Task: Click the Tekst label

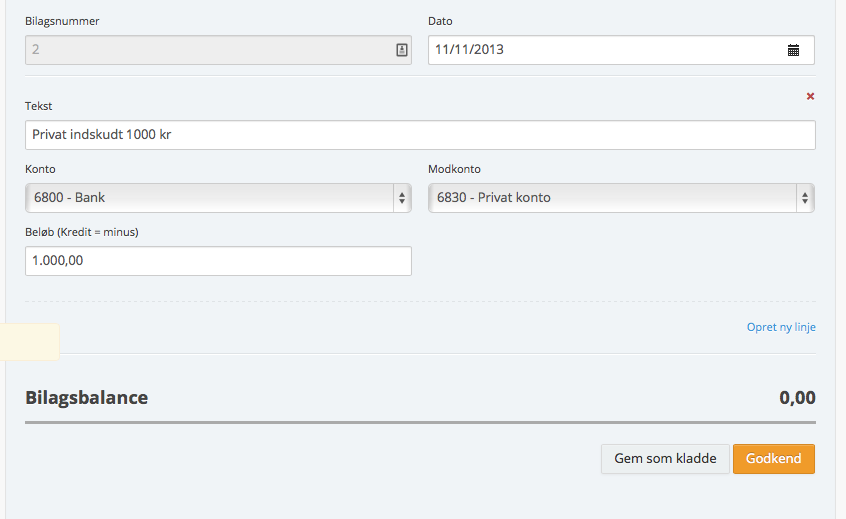Action: pyautogui.click(x=38, y=106)
